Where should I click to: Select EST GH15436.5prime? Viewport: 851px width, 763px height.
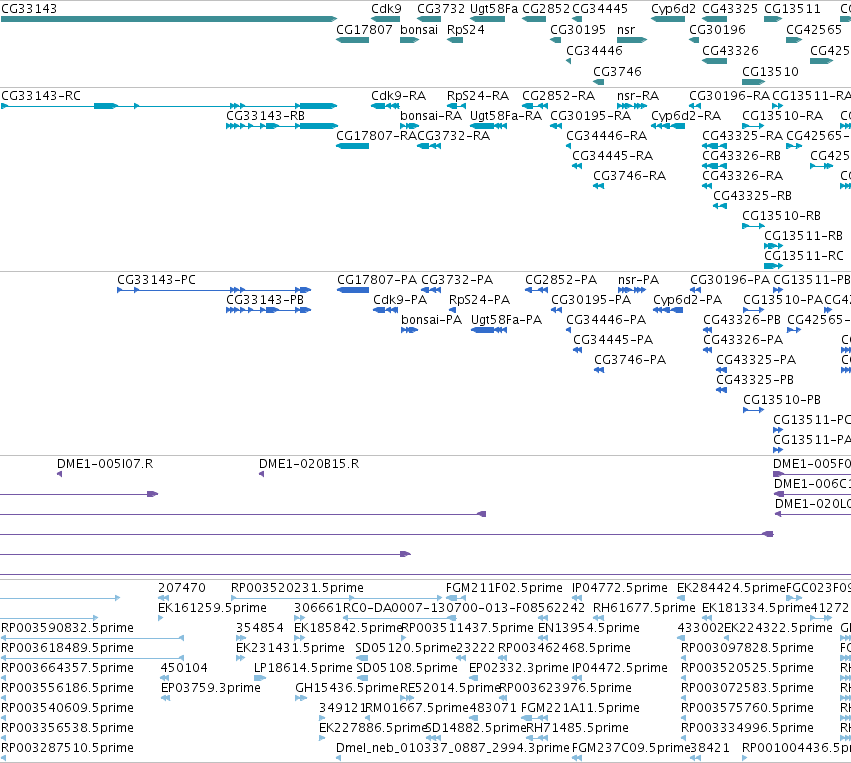347,689
